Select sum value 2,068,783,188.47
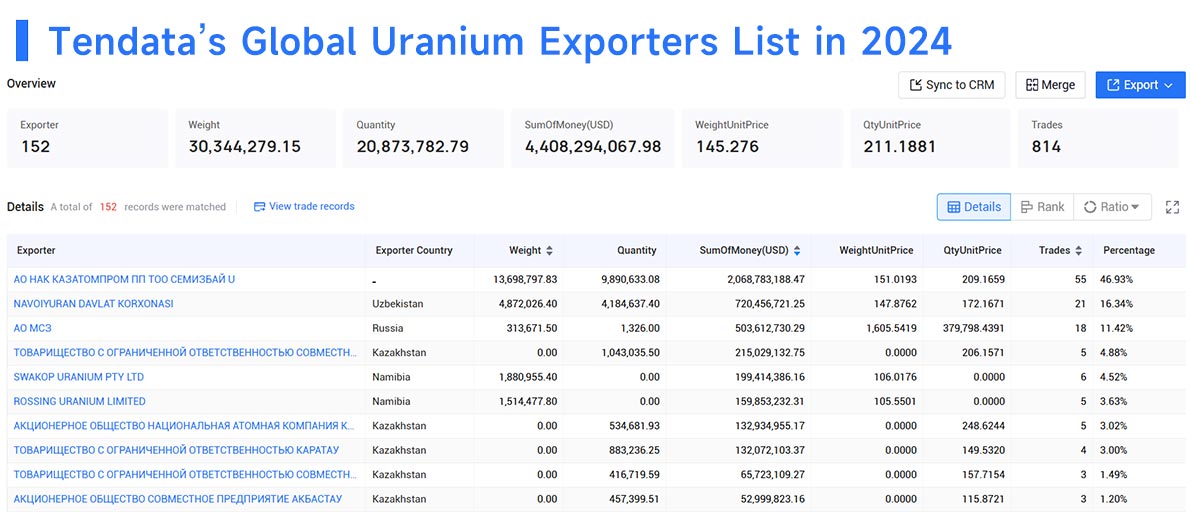The height and width of the screenshot is (525, 1190). coord(764,279)
